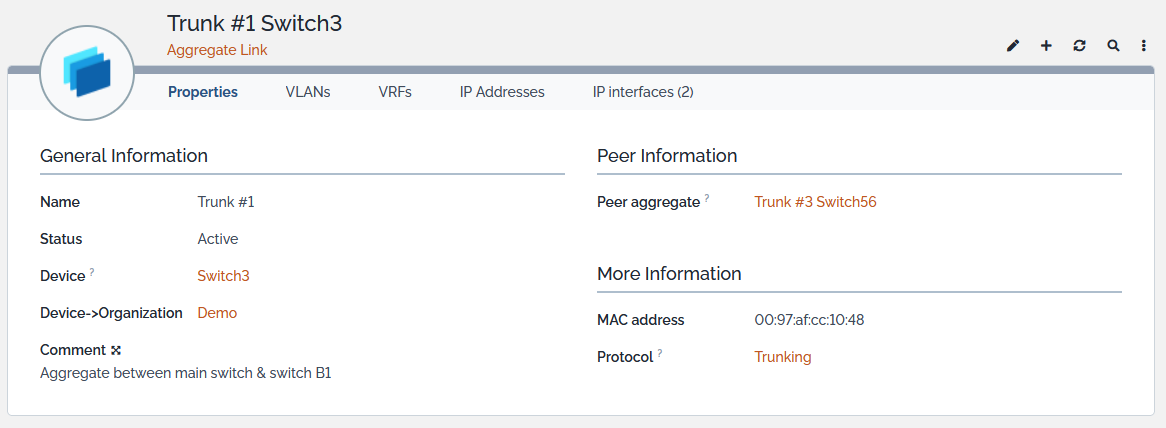Show the IP interfaces (2) tab

[643, 92]
